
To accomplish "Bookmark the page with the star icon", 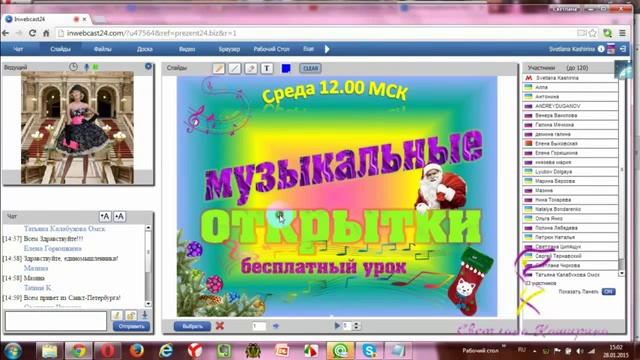I will [593, 33].
